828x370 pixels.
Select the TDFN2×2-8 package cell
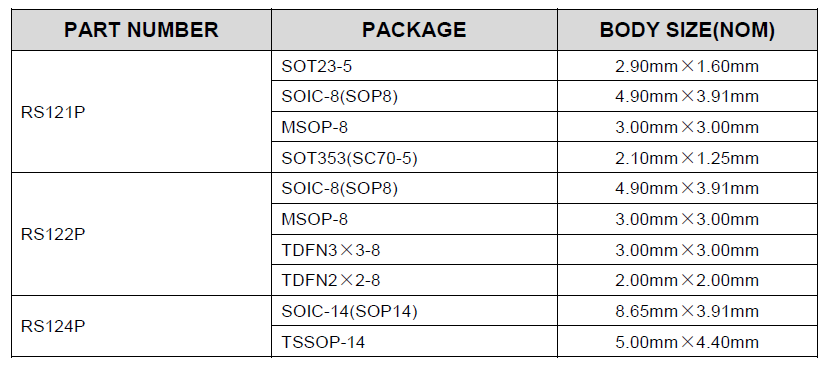[414, 280]
